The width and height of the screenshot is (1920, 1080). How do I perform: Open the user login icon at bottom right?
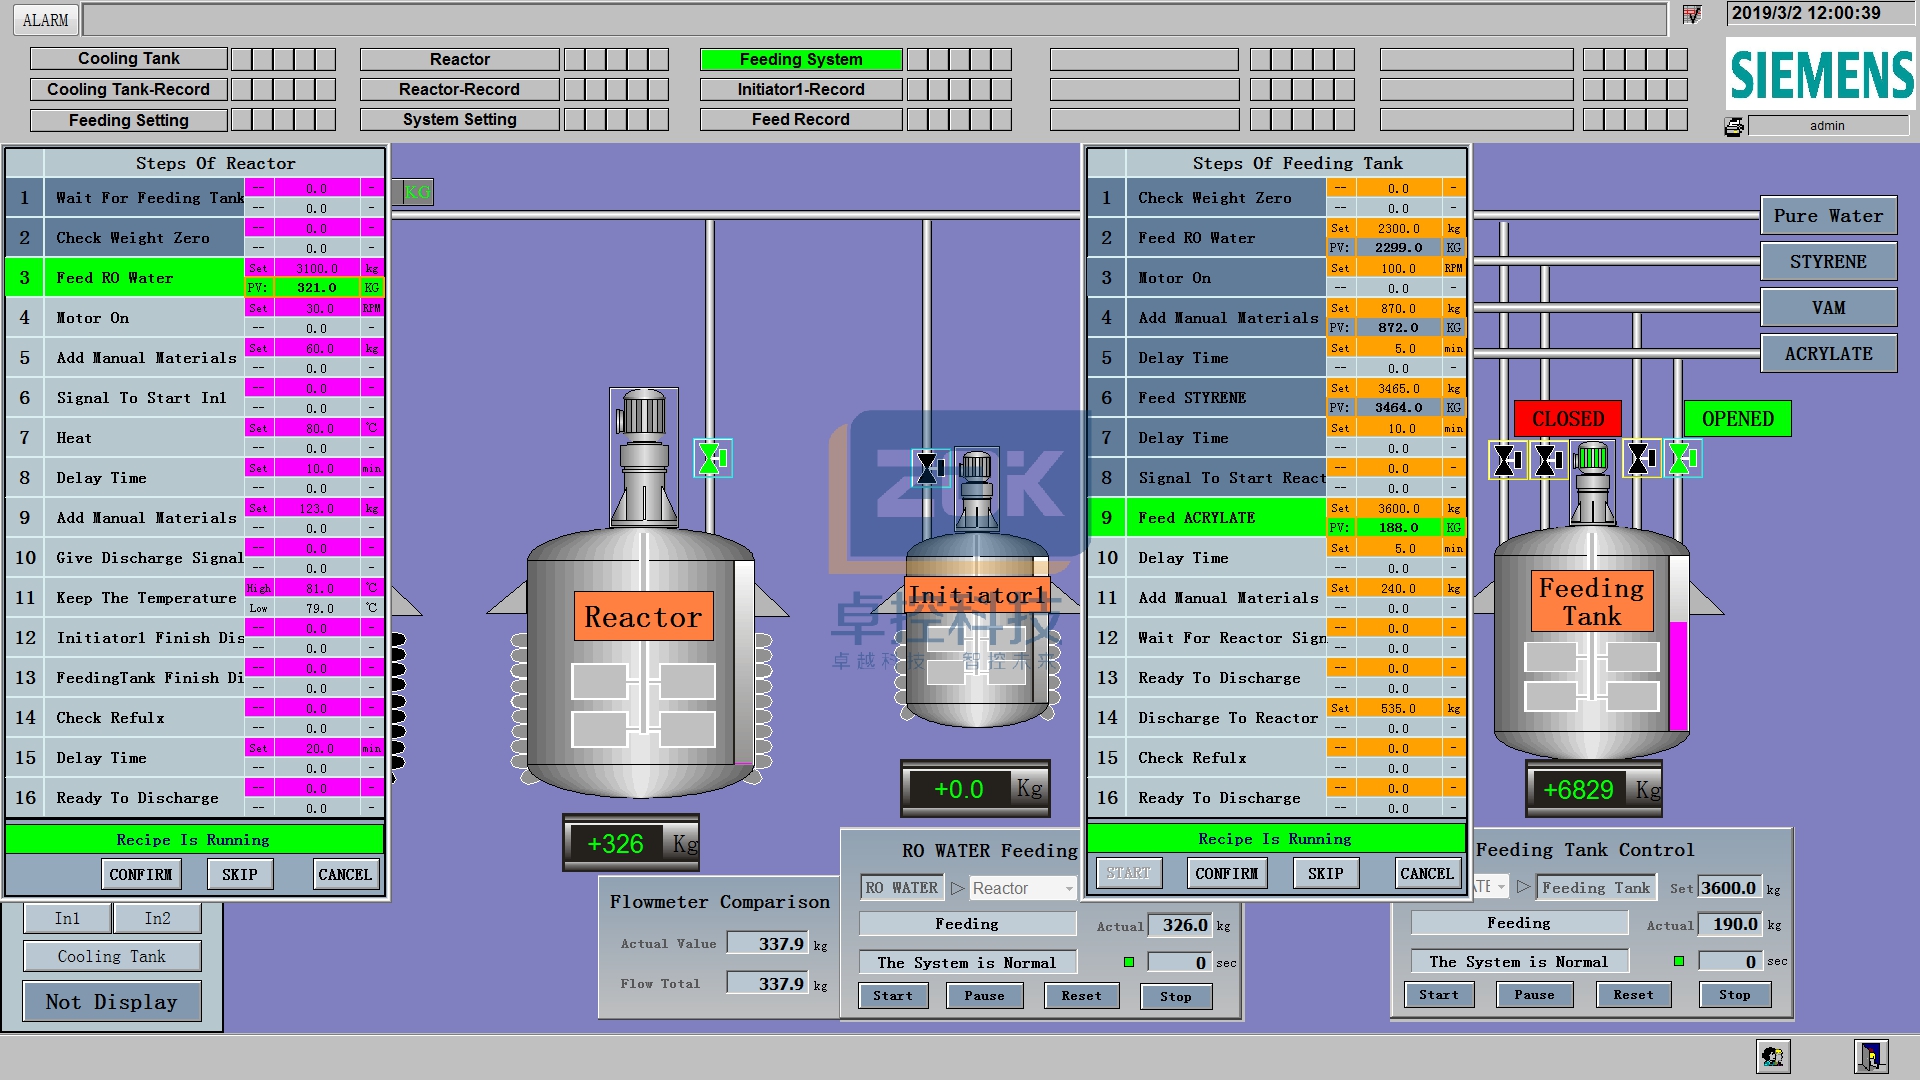tap(1773, 1056)
